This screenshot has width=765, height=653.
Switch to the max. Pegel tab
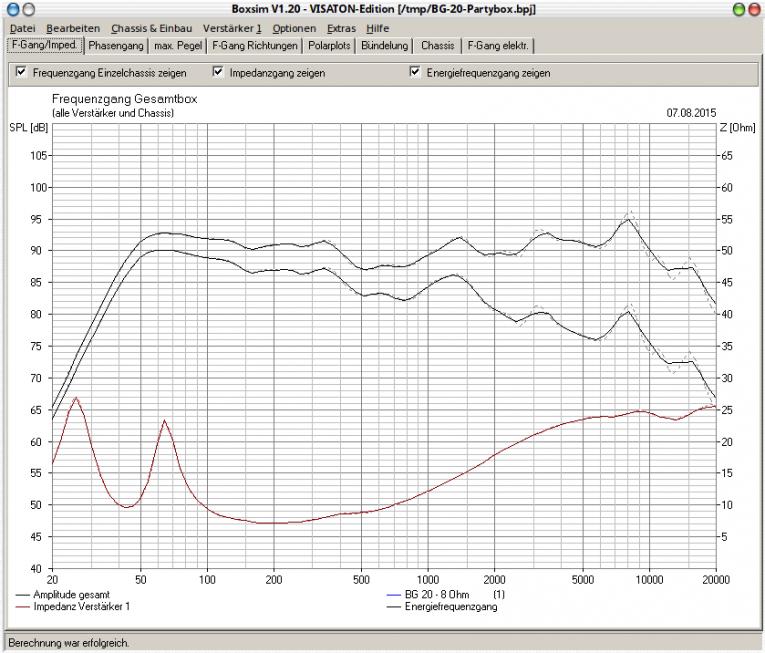click(178, 45)
